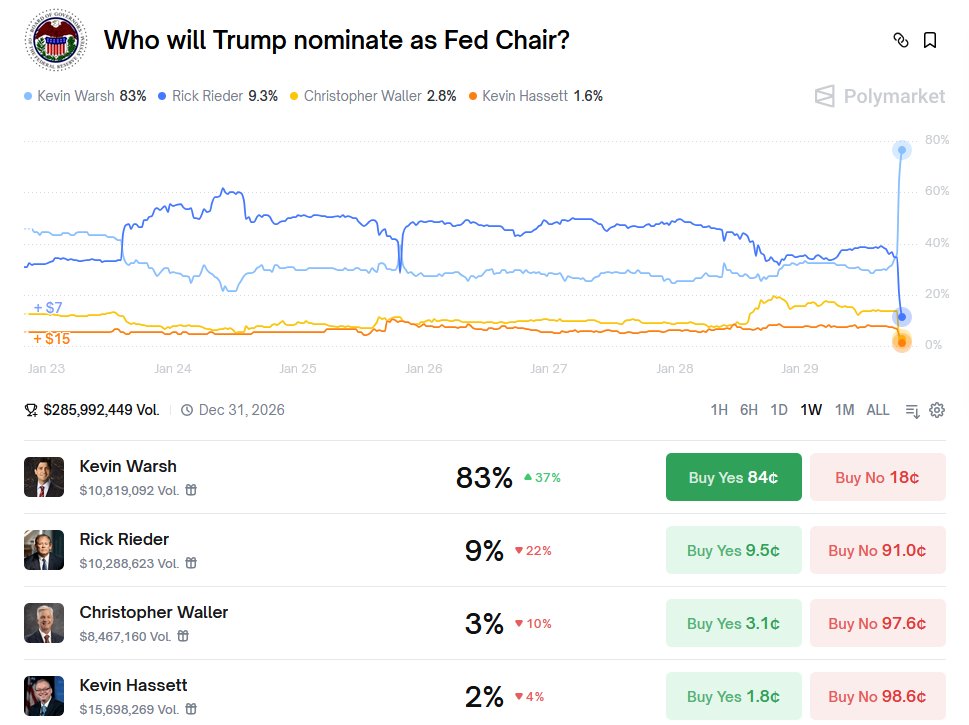Show the ALL time chart range
969x725 pixels.
[x=878, y=410]
